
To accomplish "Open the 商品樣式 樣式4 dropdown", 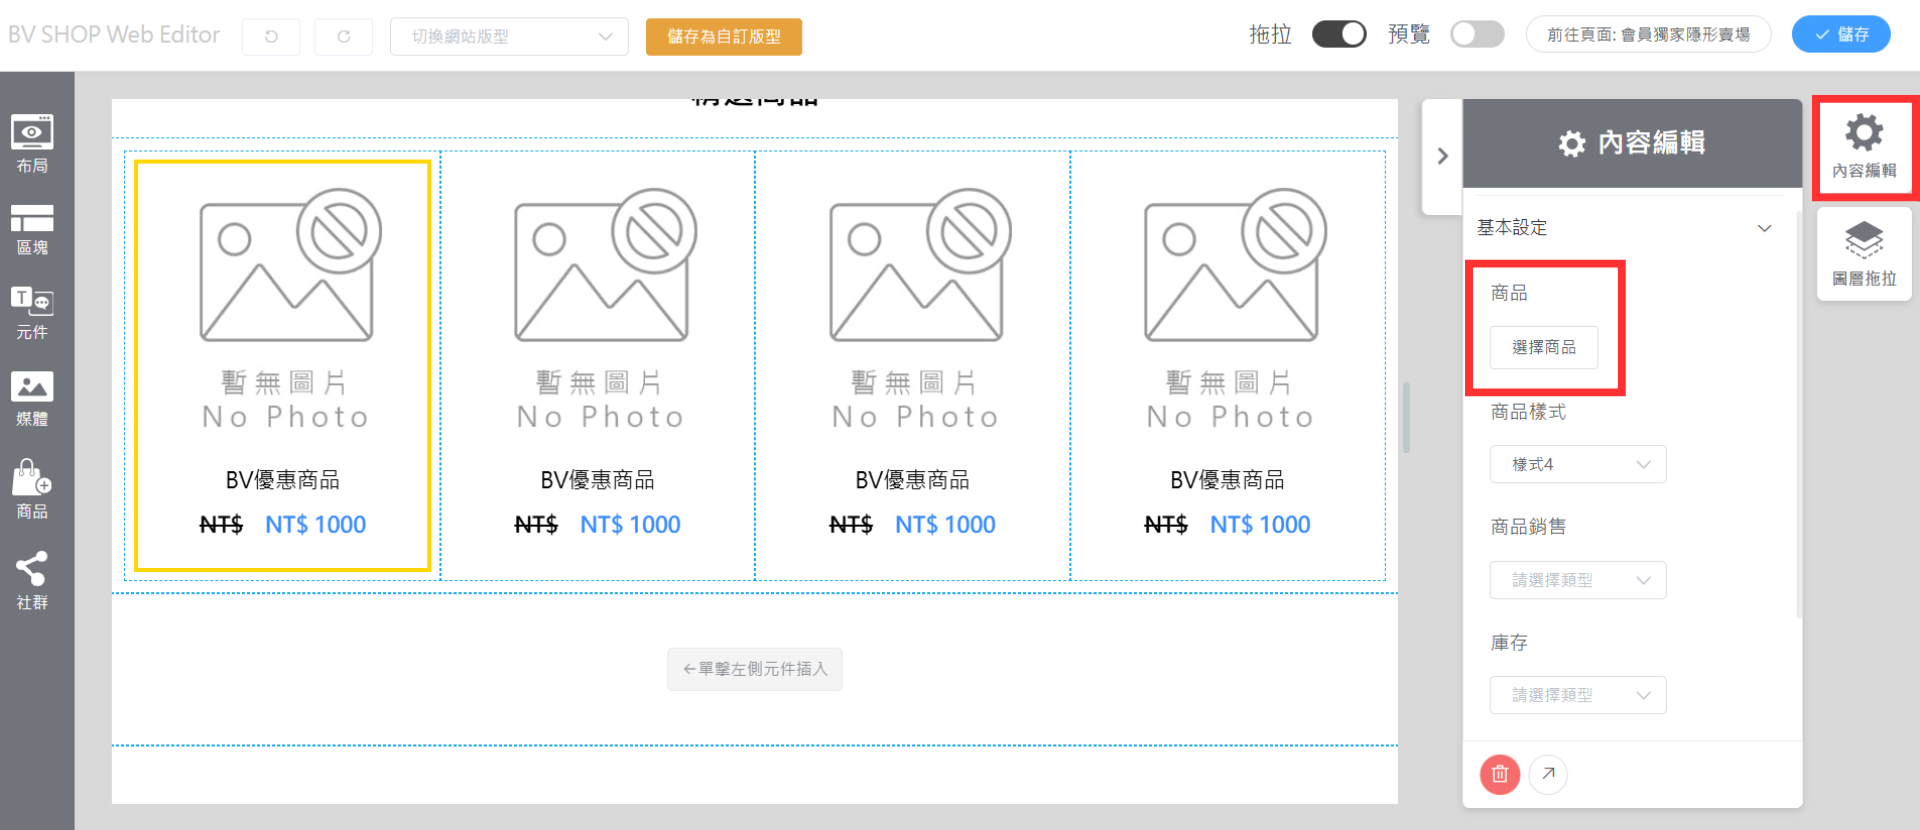I will [1578, 464].
